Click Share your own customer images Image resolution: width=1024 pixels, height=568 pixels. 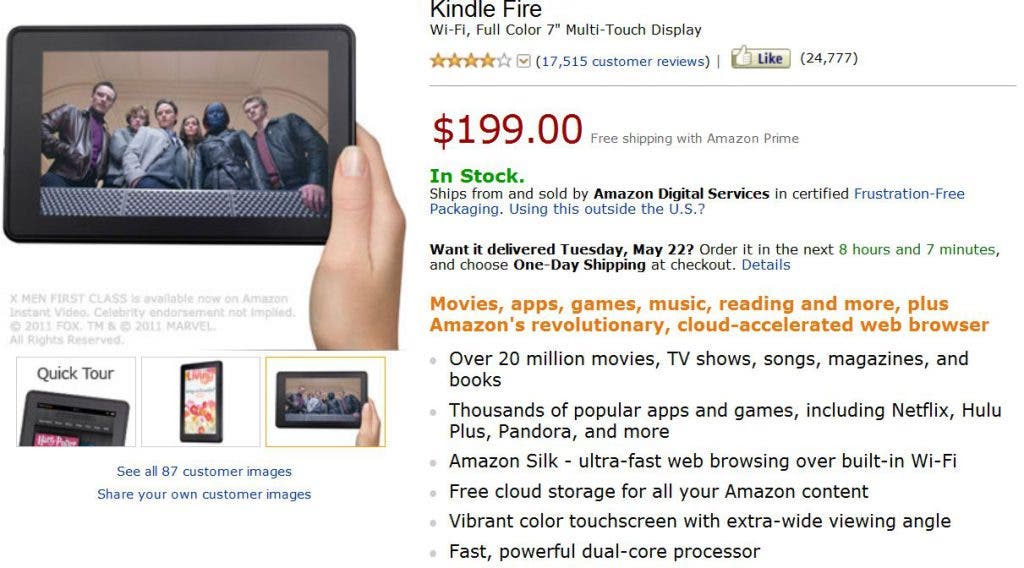pyautogui.click(x=204, y=494)
